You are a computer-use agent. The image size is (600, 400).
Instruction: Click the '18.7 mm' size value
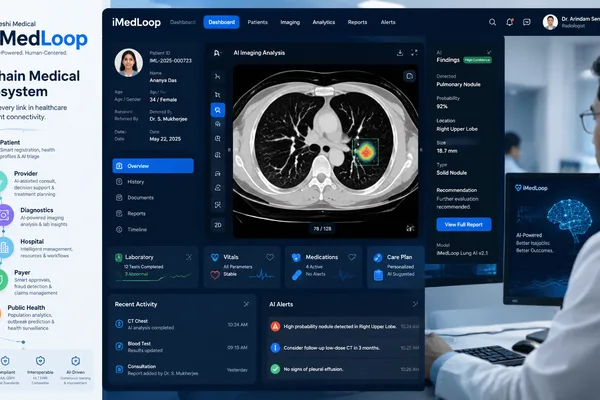(447, 151)
